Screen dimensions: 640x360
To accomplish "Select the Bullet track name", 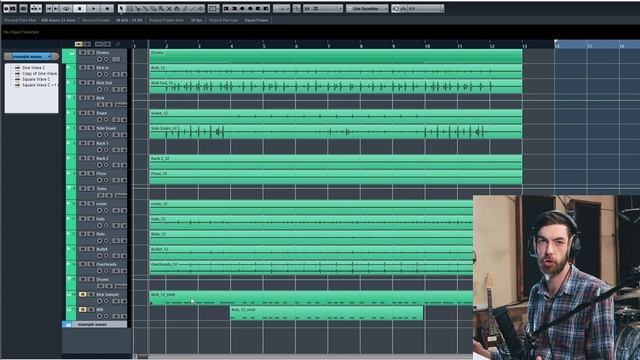I will (102, 249).
